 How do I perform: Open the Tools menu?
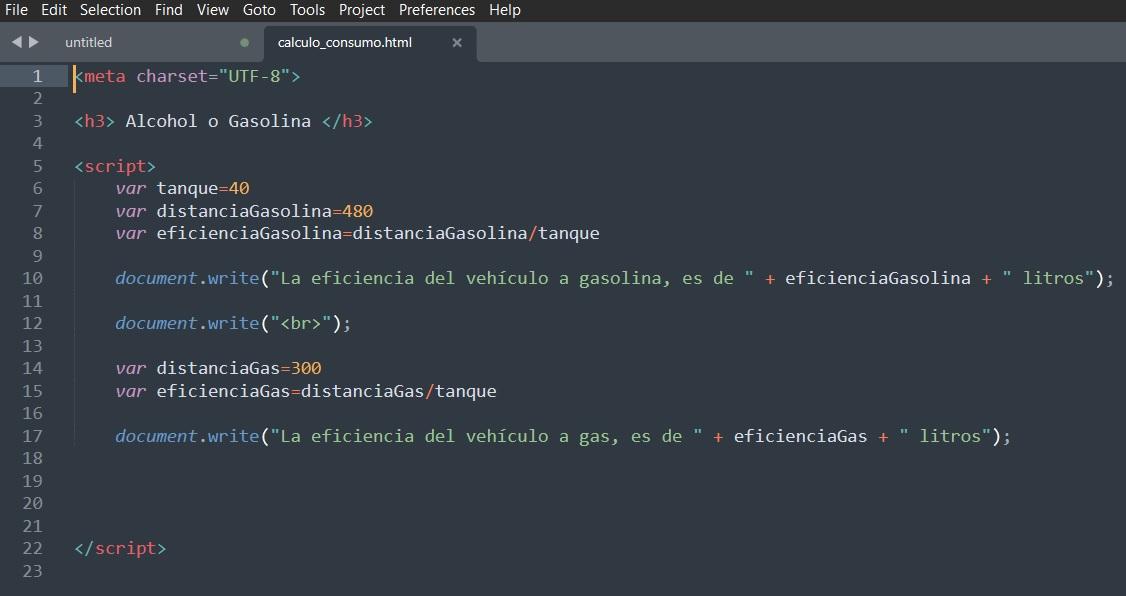(x=307, y=10)
